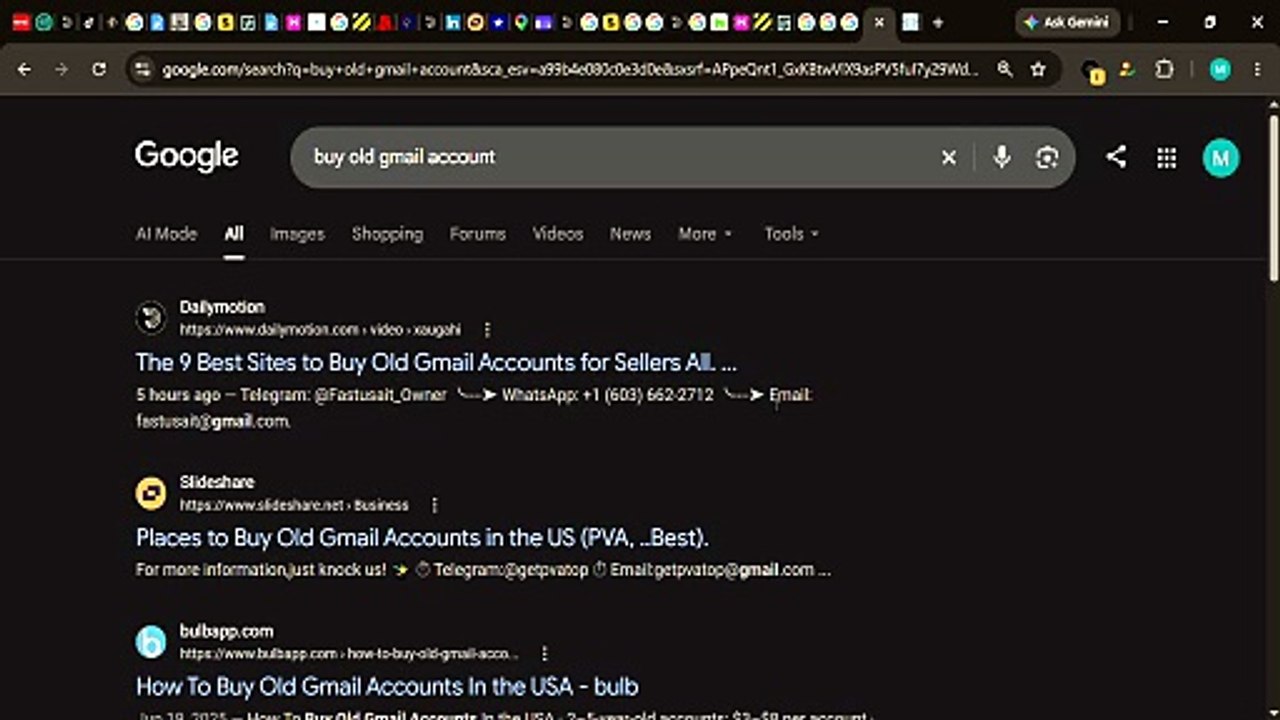
Task: Switch to the LinkedIn tab
Action: [453, 22]
